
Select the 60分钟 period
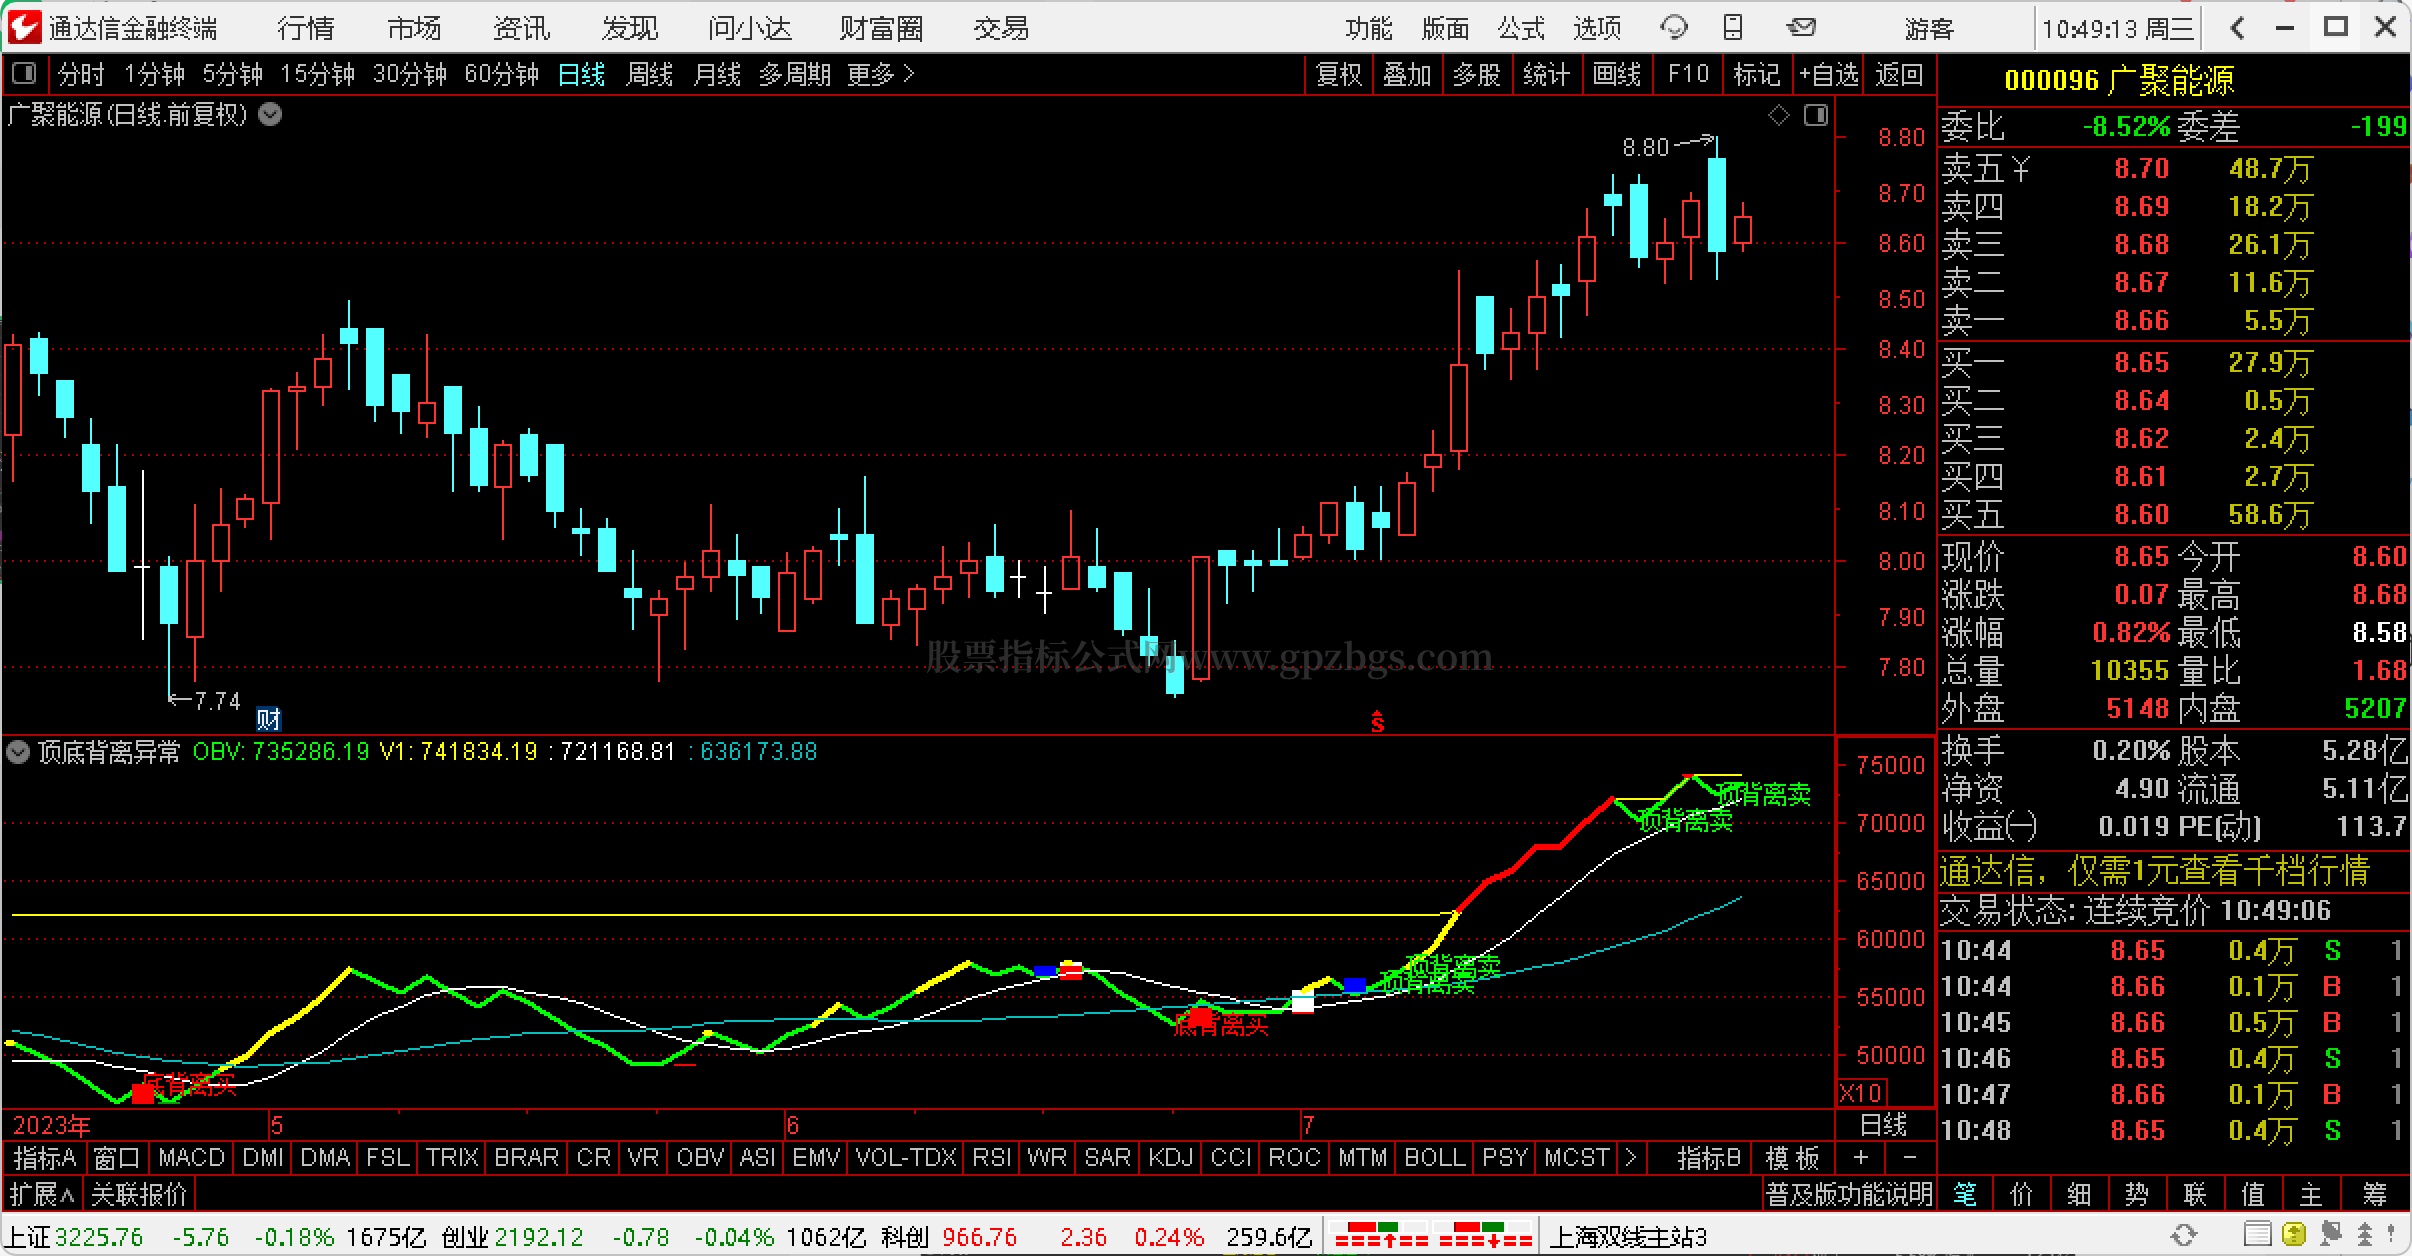click(x=502, y=74)
